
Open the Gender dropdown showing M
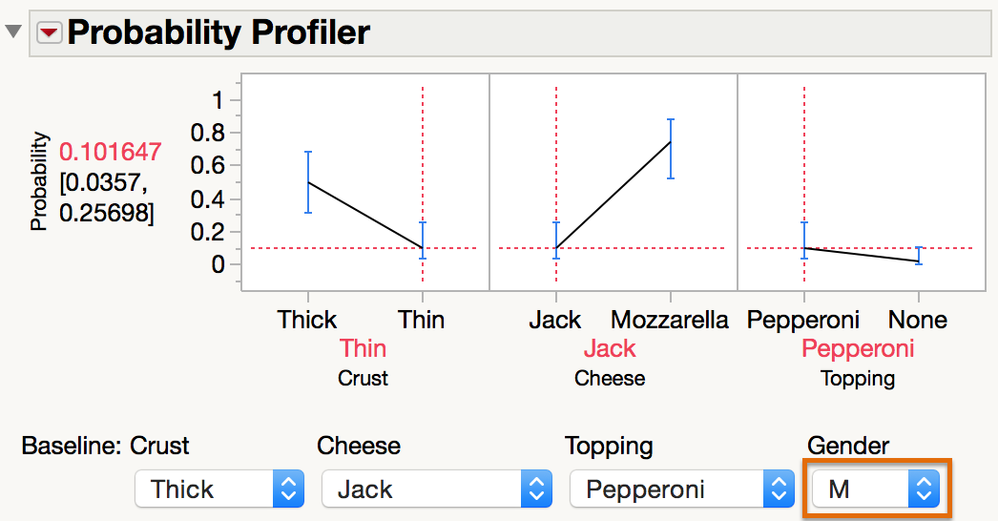[x=876, y=489]
